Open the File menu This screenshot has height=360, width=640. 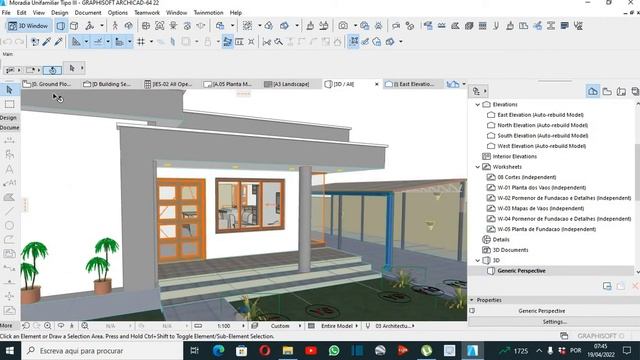[6, 13]
